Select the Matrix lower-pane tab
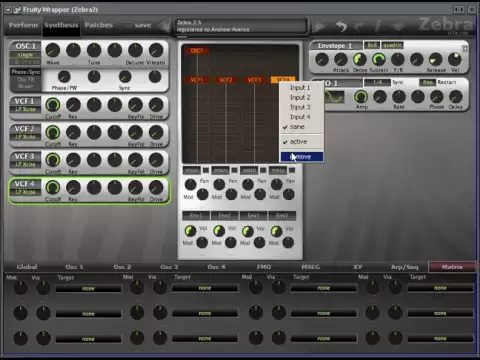This screenshot has width=480, height=360. click(x=452, y=267)
